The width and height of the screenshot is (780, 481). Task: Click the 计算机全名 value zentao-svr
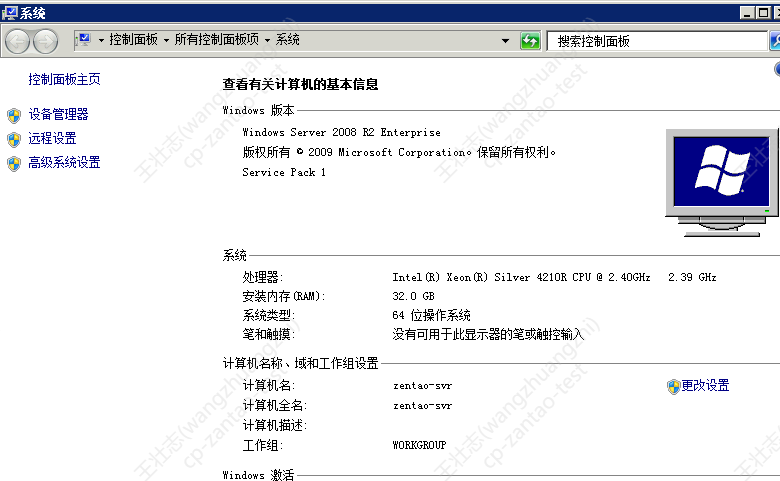click(422, 405)
